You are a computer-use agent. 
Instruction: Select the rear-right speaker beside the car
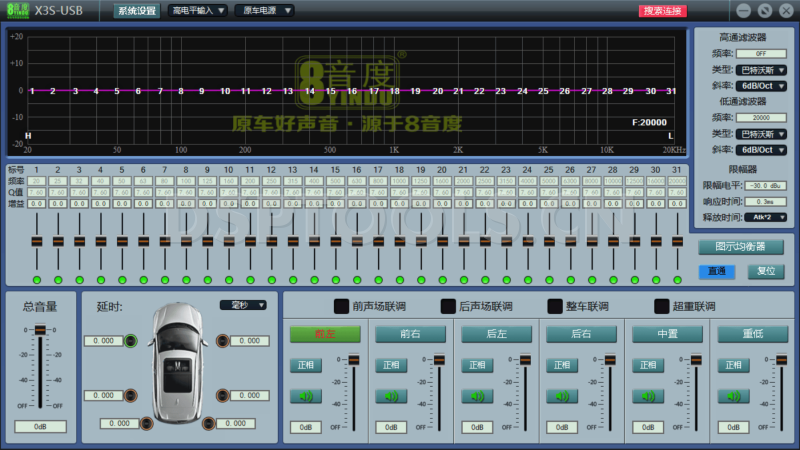click(x=221, y=396)
